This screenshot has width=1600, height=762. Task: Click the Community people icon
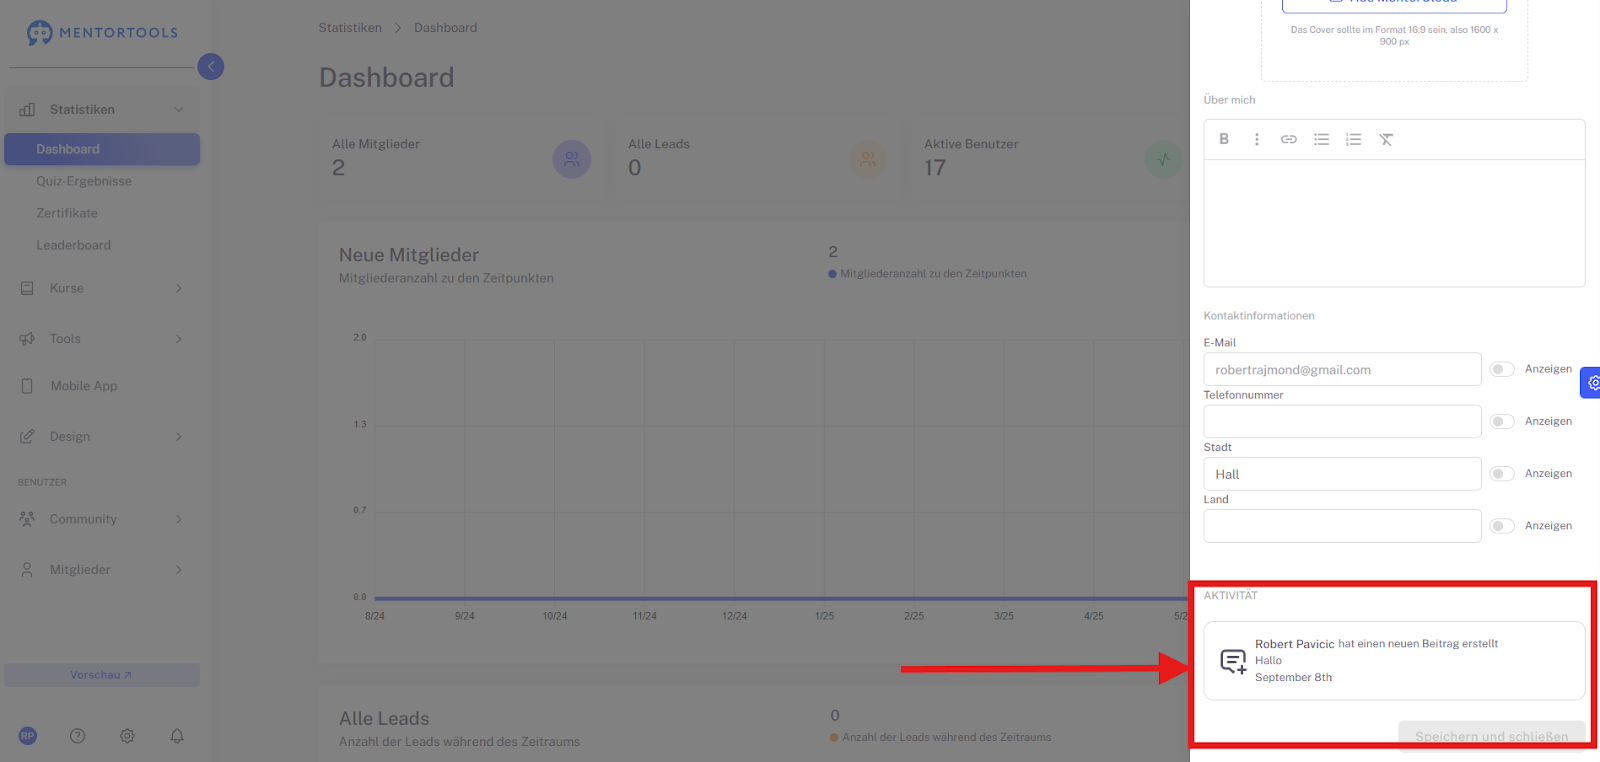[x=27, y=519]
